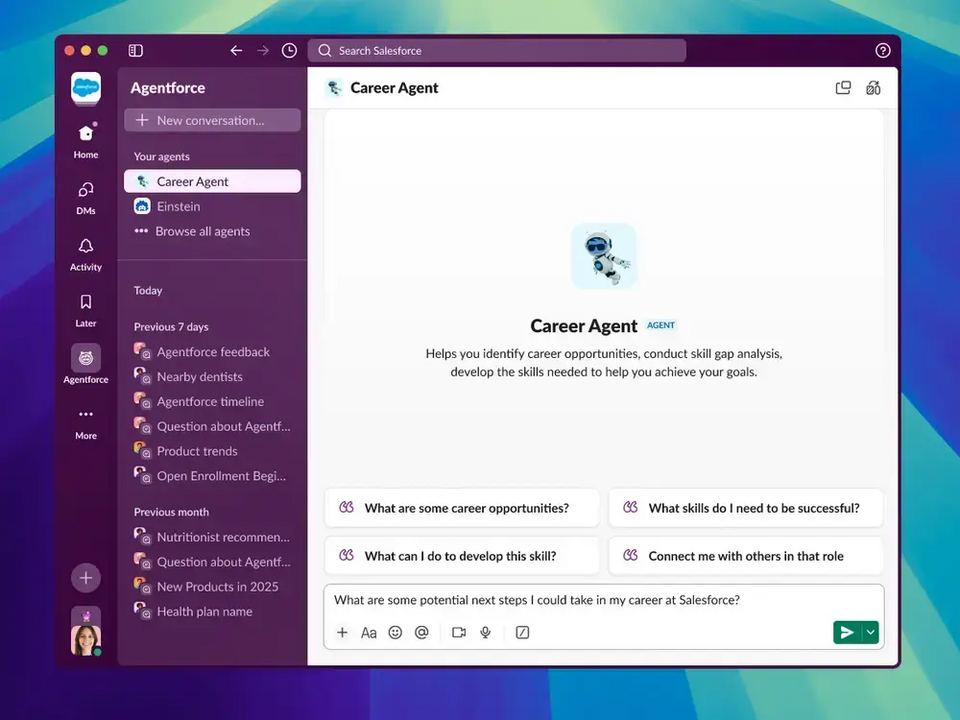
Task: Open Activity in the left rail
Action: (x=86, y=254)
